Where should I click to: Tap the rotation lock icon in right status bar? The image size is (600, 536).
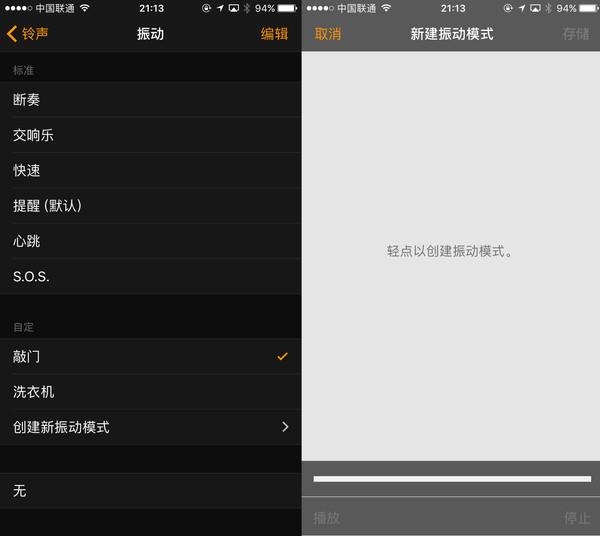tap(508, 8)
